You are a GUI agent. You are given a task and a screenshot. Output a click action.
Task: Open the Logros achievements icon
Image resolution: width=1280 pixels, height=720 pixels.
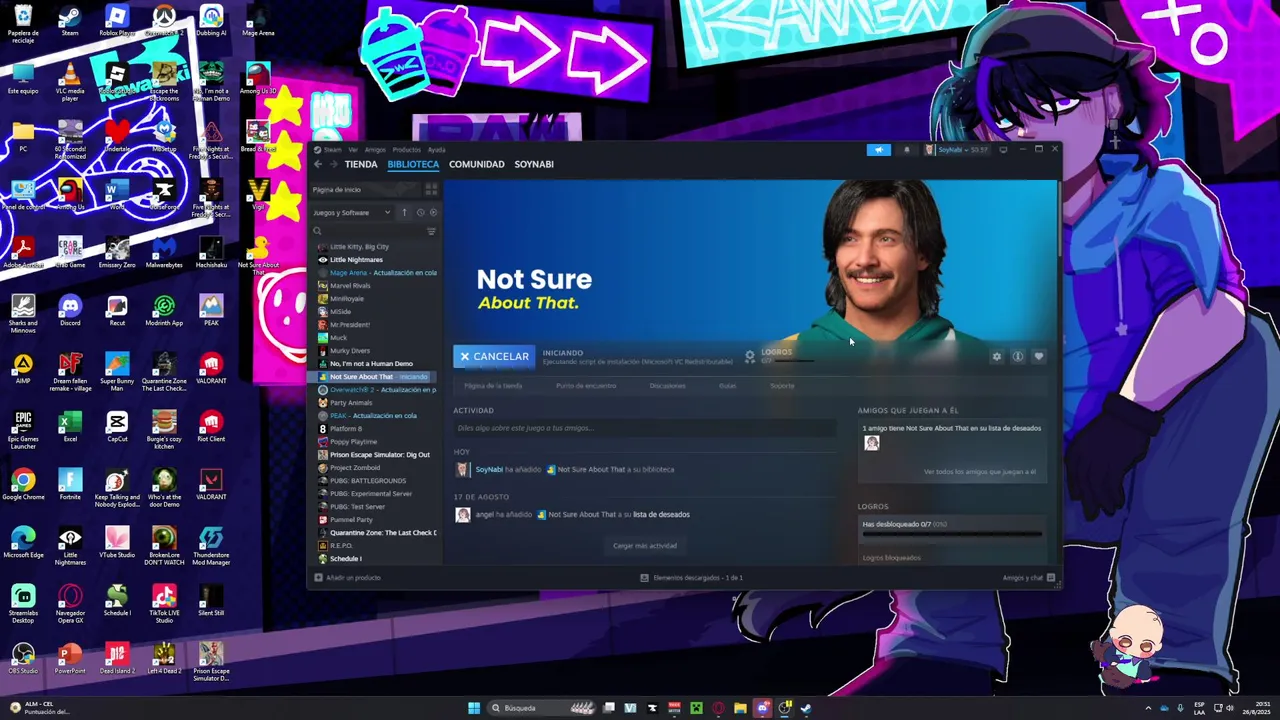click(750, 356)
